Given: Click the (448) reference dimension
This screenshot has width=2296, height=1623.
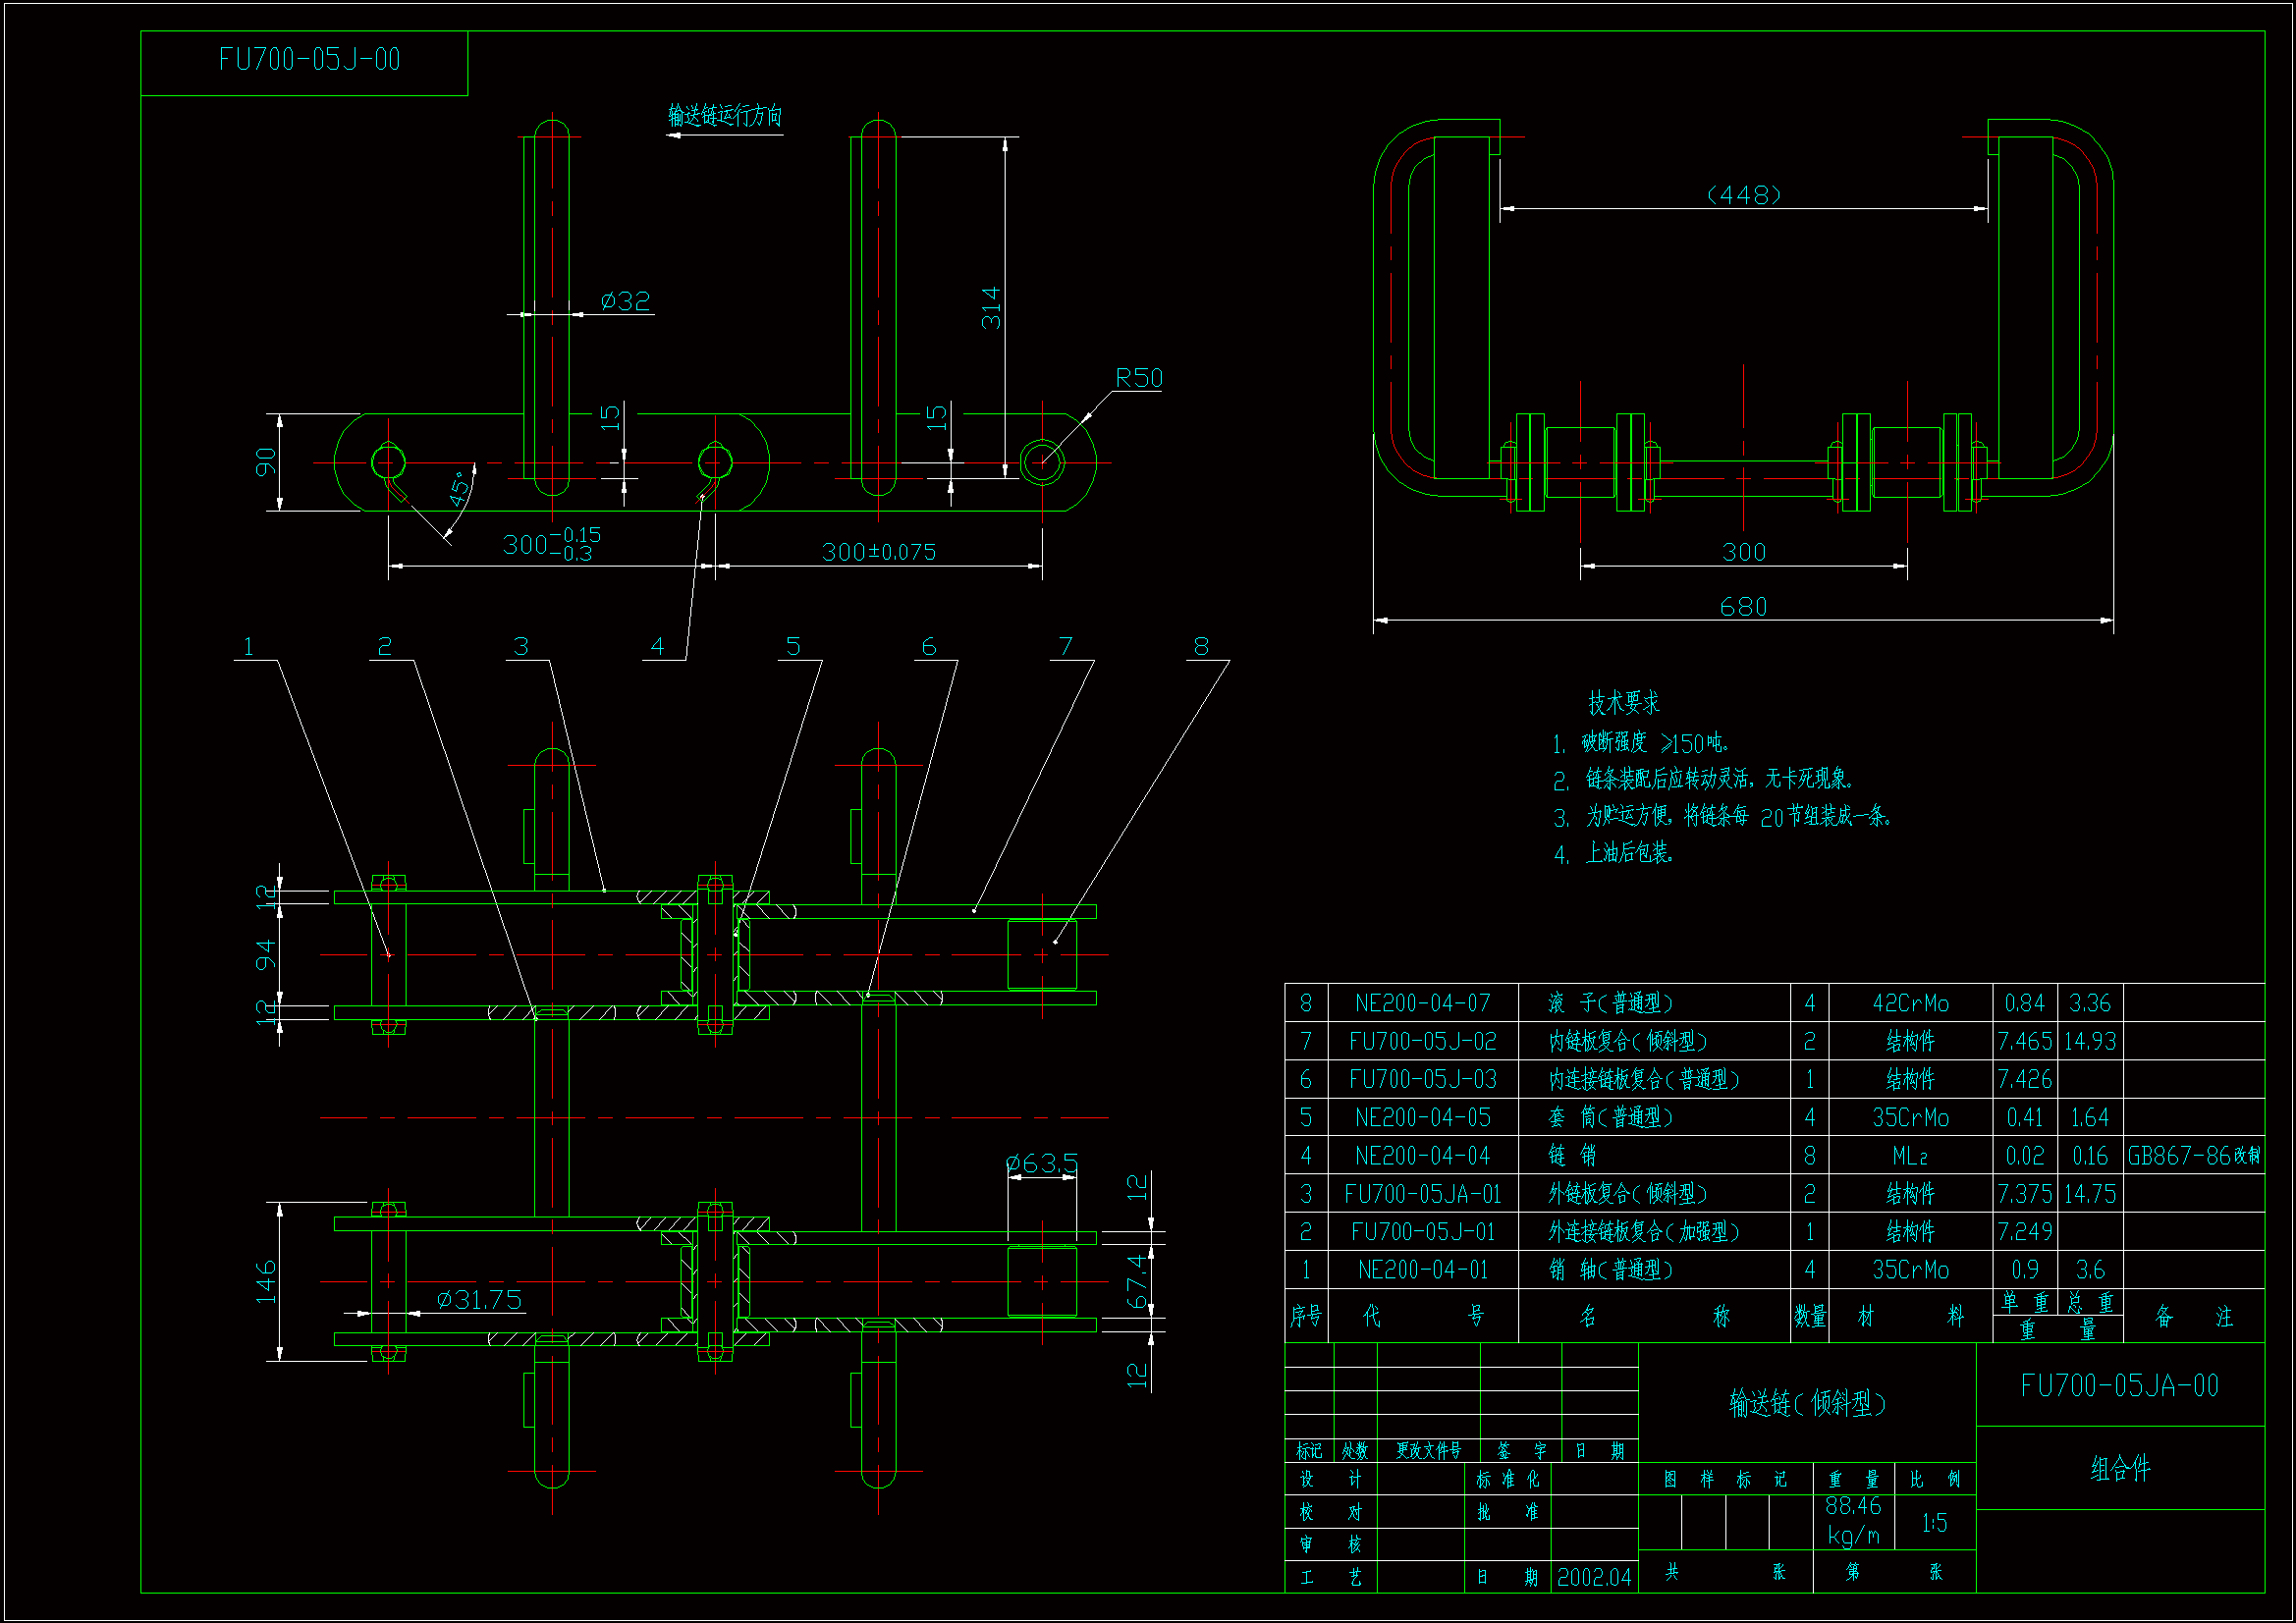Looking at the screenshot, I should tap(1743, 194).
